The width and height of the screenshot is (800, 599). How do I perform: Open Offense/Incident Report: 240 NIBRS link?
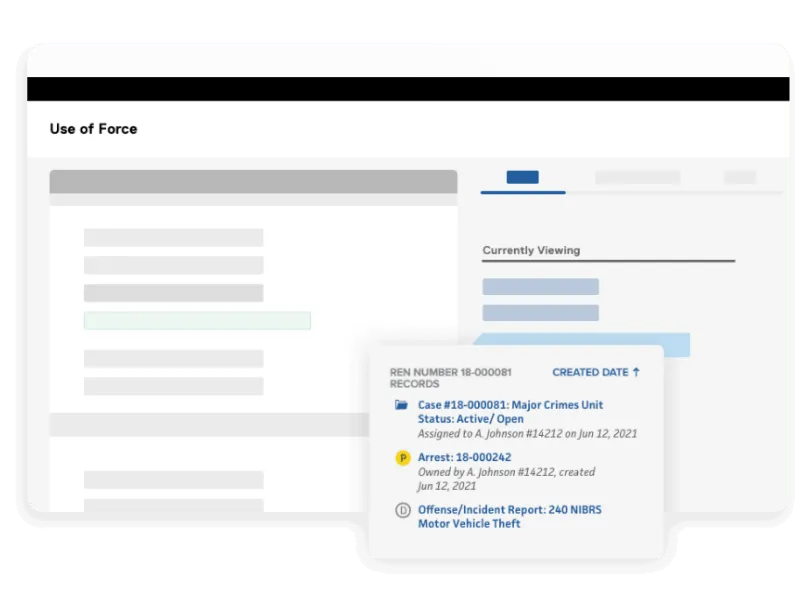[x=510, y=510]
